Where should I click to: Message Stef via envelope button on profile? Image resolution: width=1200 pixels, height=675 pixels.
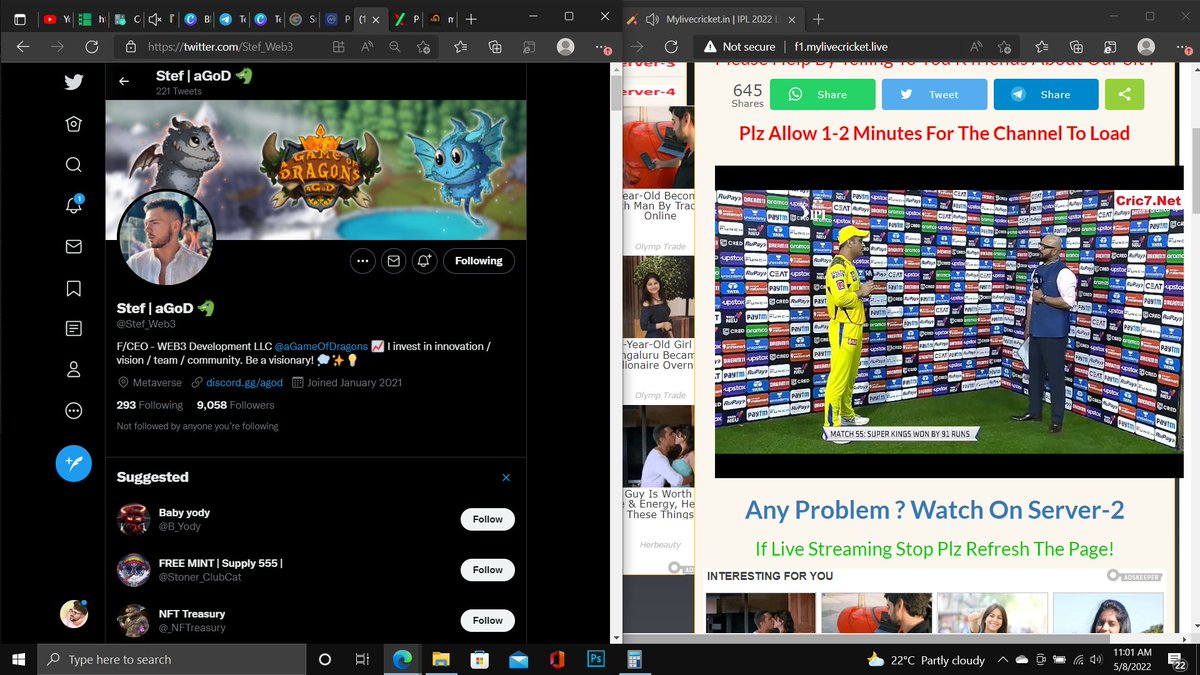tap(393, 261)
